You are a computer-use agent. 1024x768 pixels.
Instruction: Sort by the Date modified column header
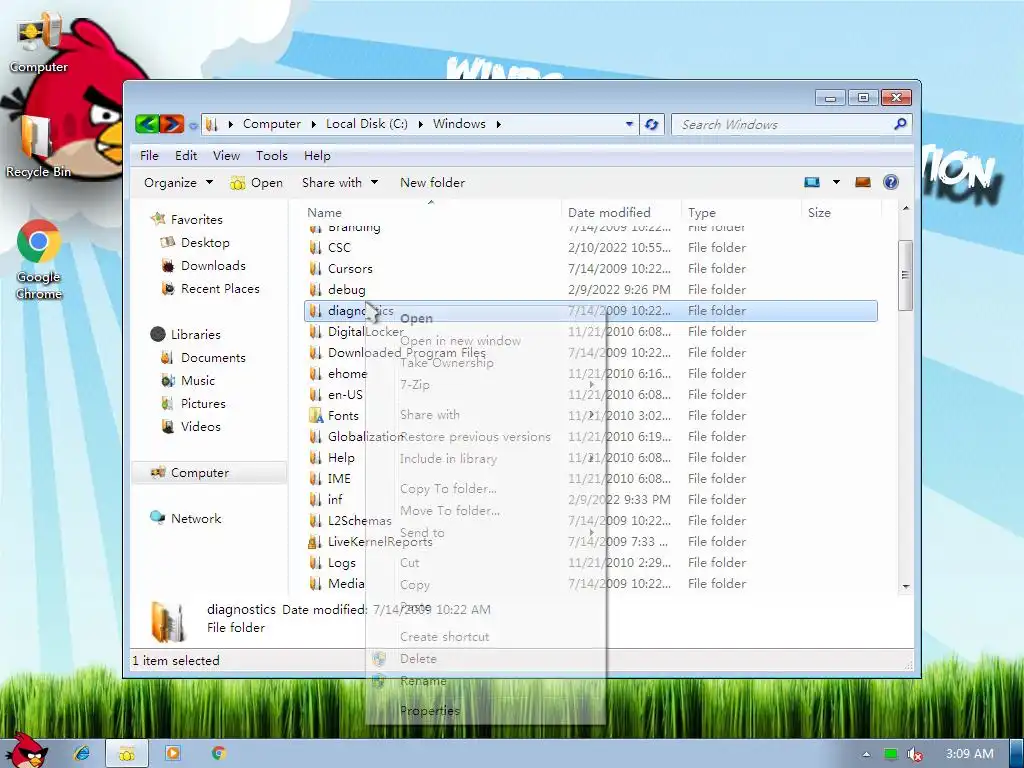pyautogui.click(x=620, y=212)
